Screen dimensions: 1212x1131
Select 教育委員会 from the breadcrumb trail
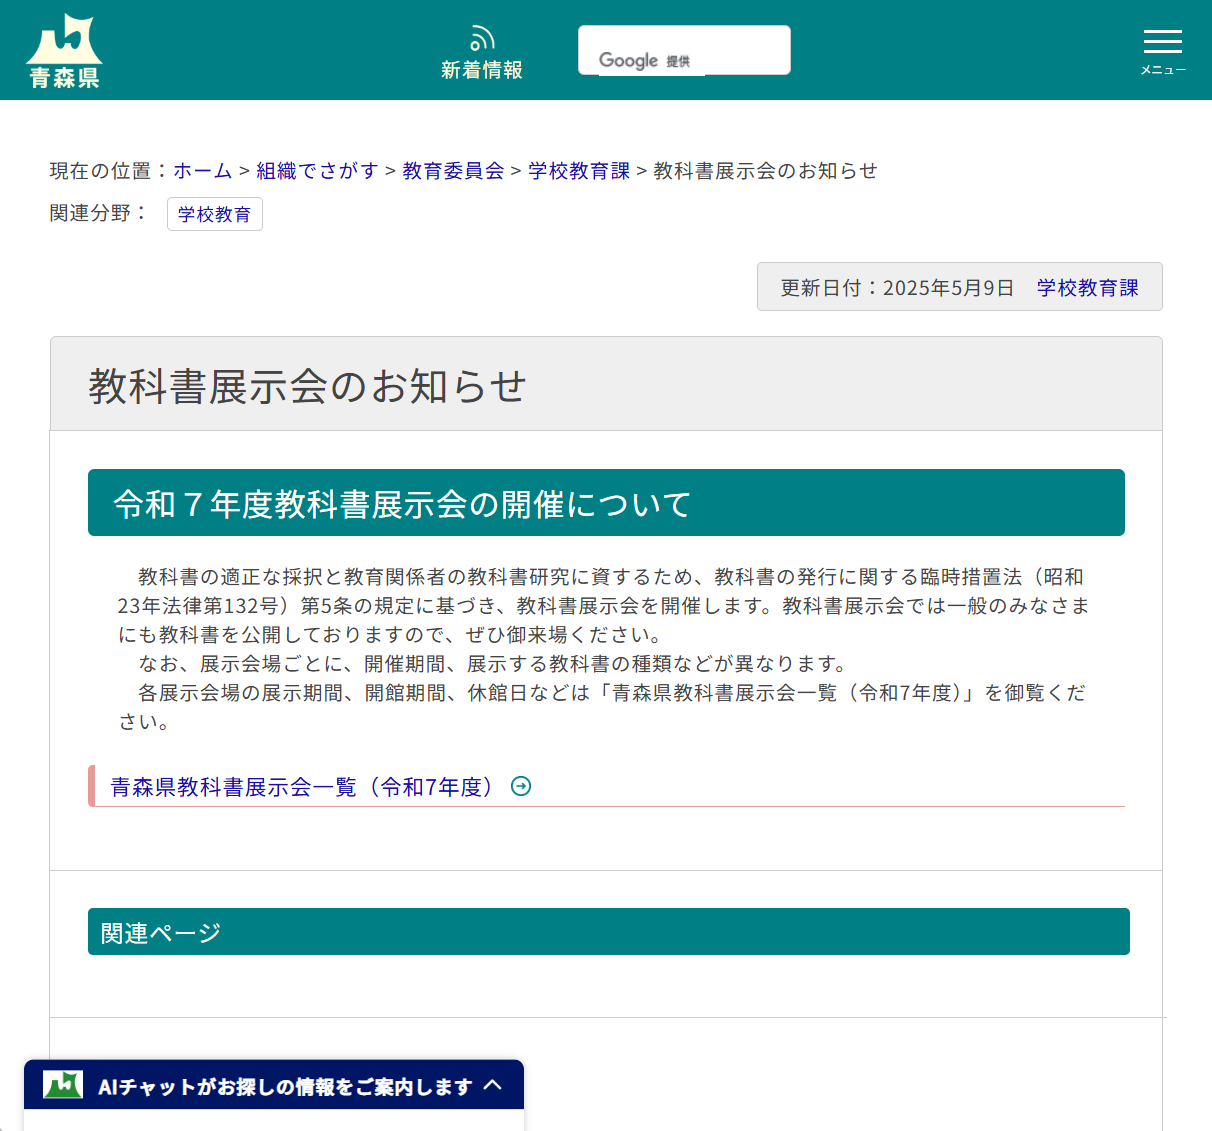coord(452,170)
